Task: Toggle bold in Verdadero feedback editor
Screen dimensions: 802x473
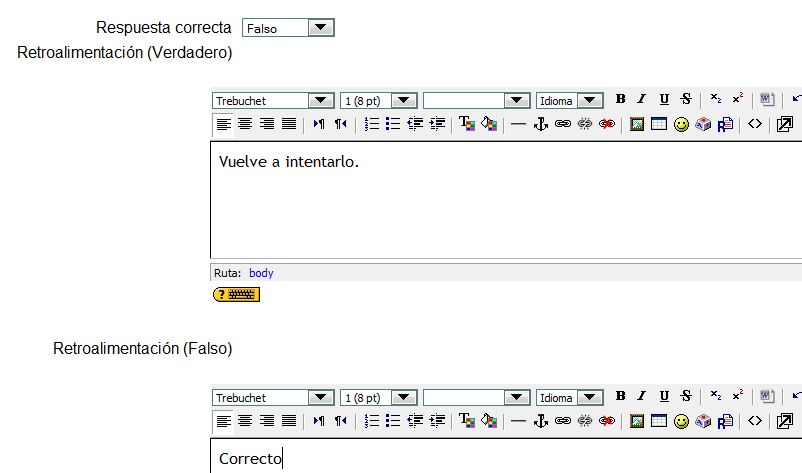Action: pos(620,99)
